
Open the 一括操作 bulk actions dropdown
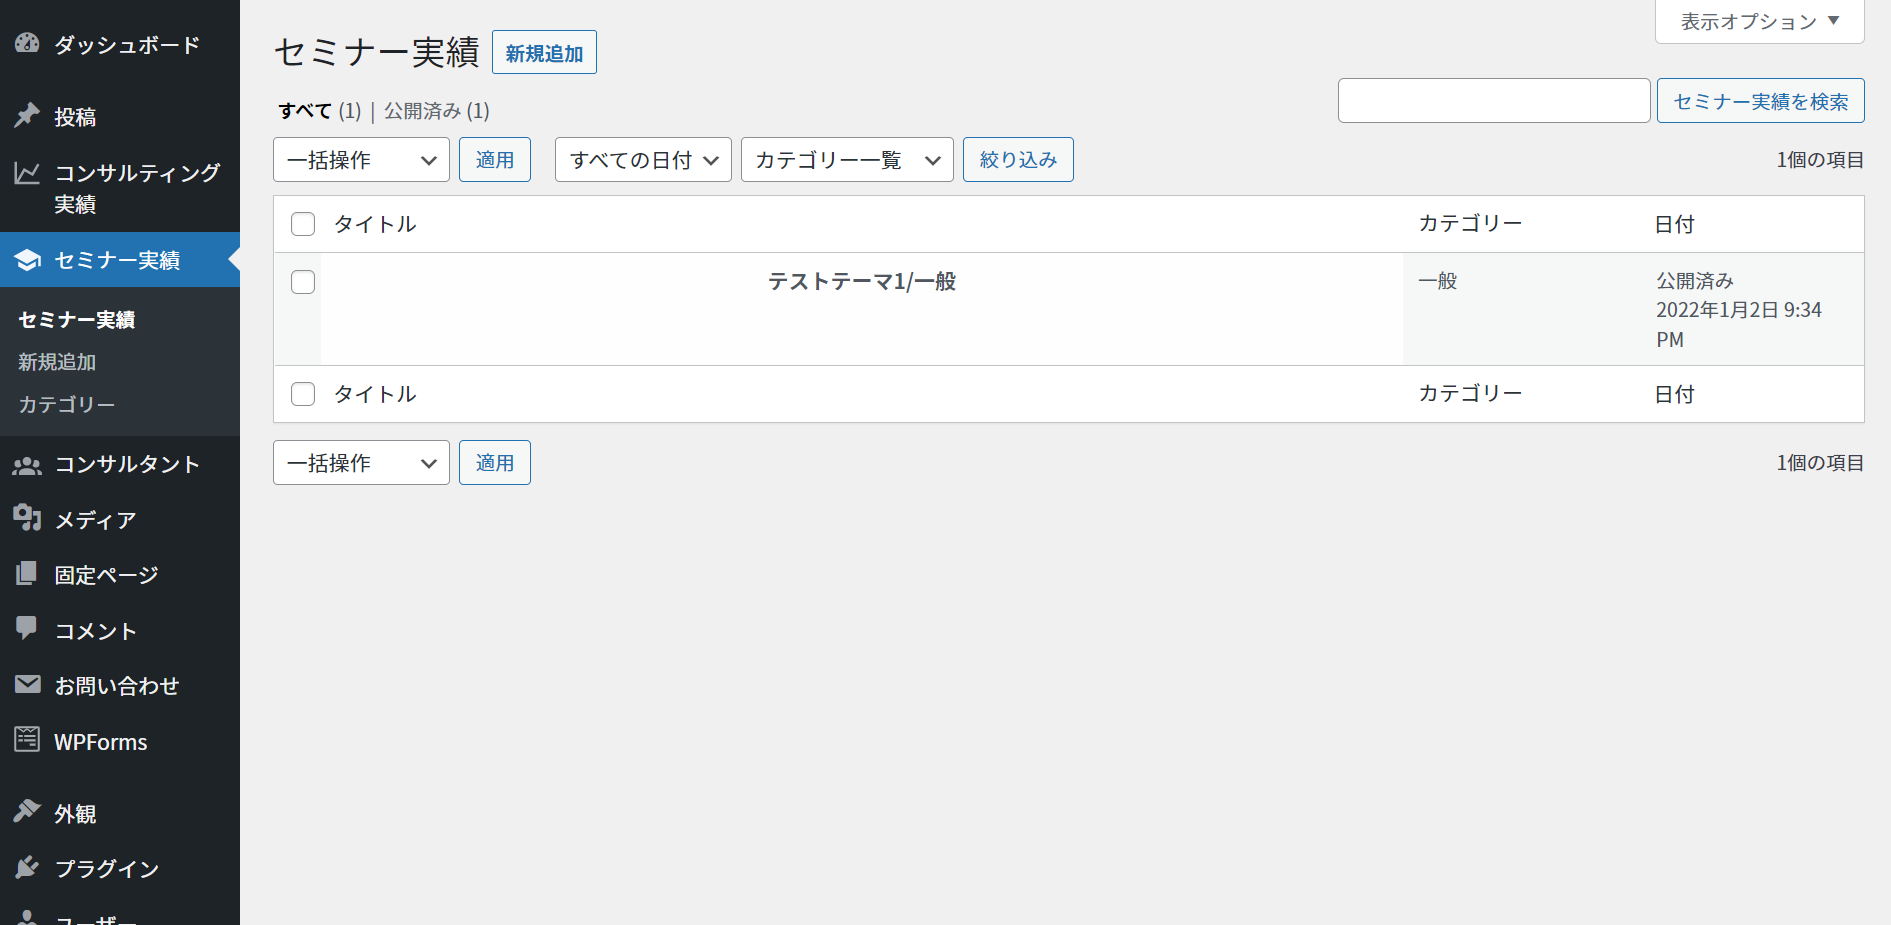click(361, 159)
